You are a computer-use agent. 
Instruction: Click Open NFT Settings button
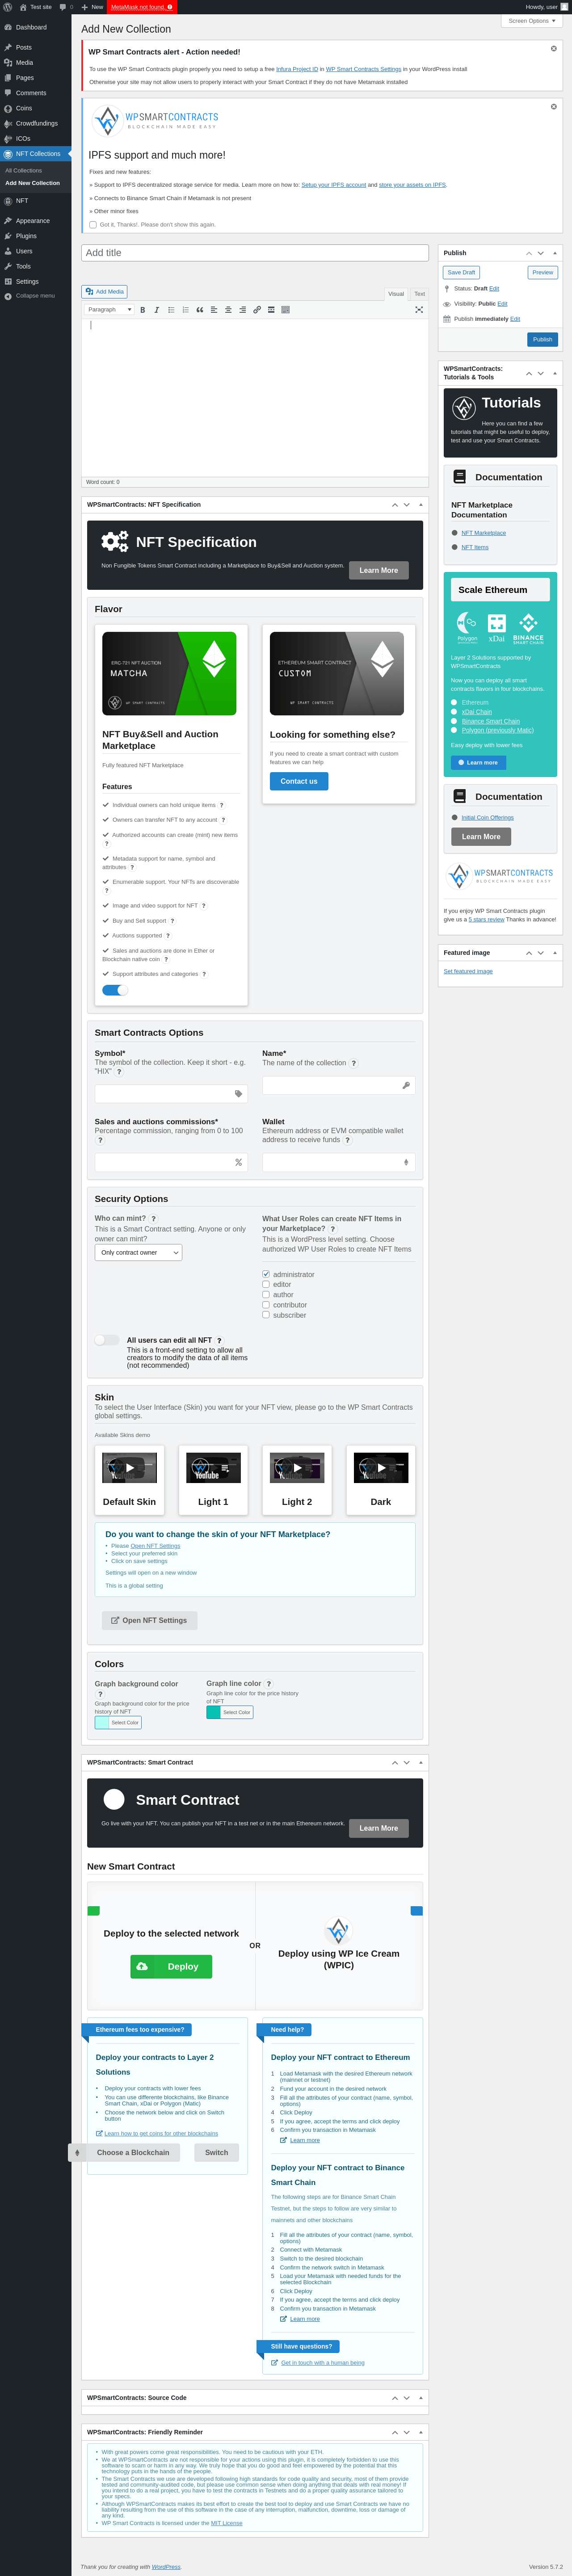pos(149,1620)
